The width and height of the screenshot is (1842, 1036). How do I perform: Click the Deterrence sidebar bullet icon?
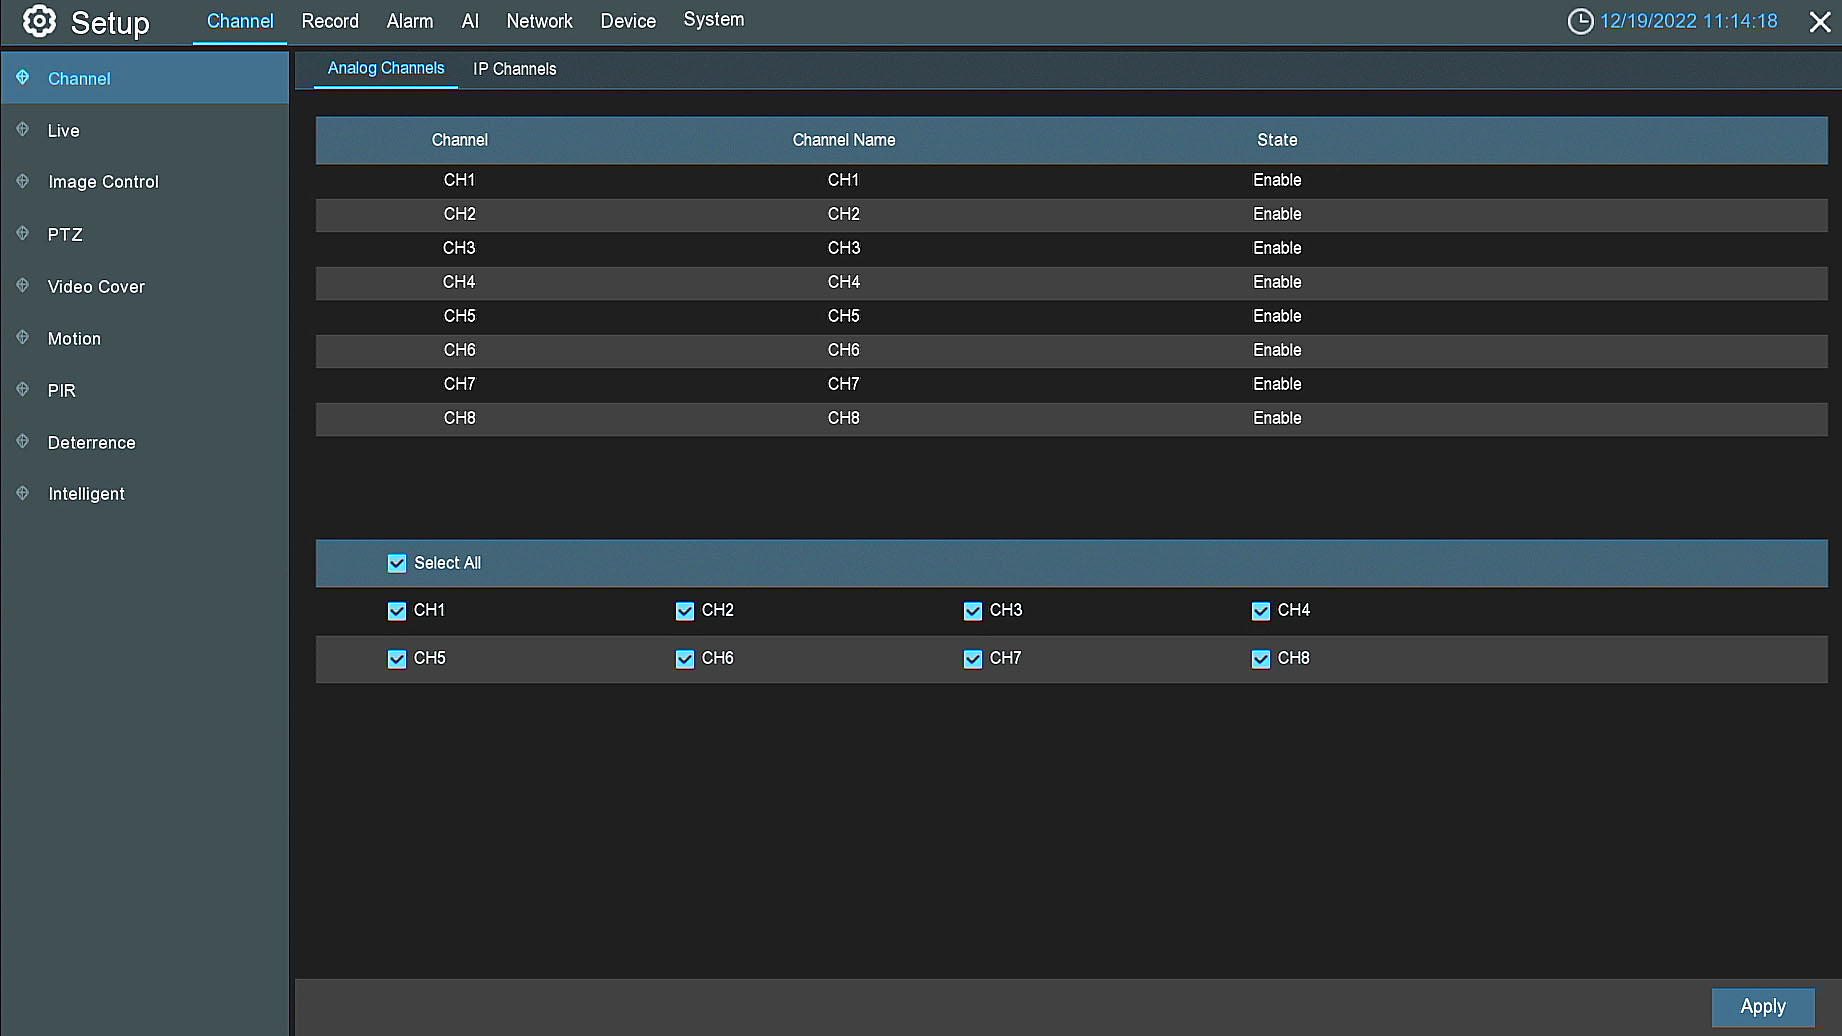coord(22,441)
